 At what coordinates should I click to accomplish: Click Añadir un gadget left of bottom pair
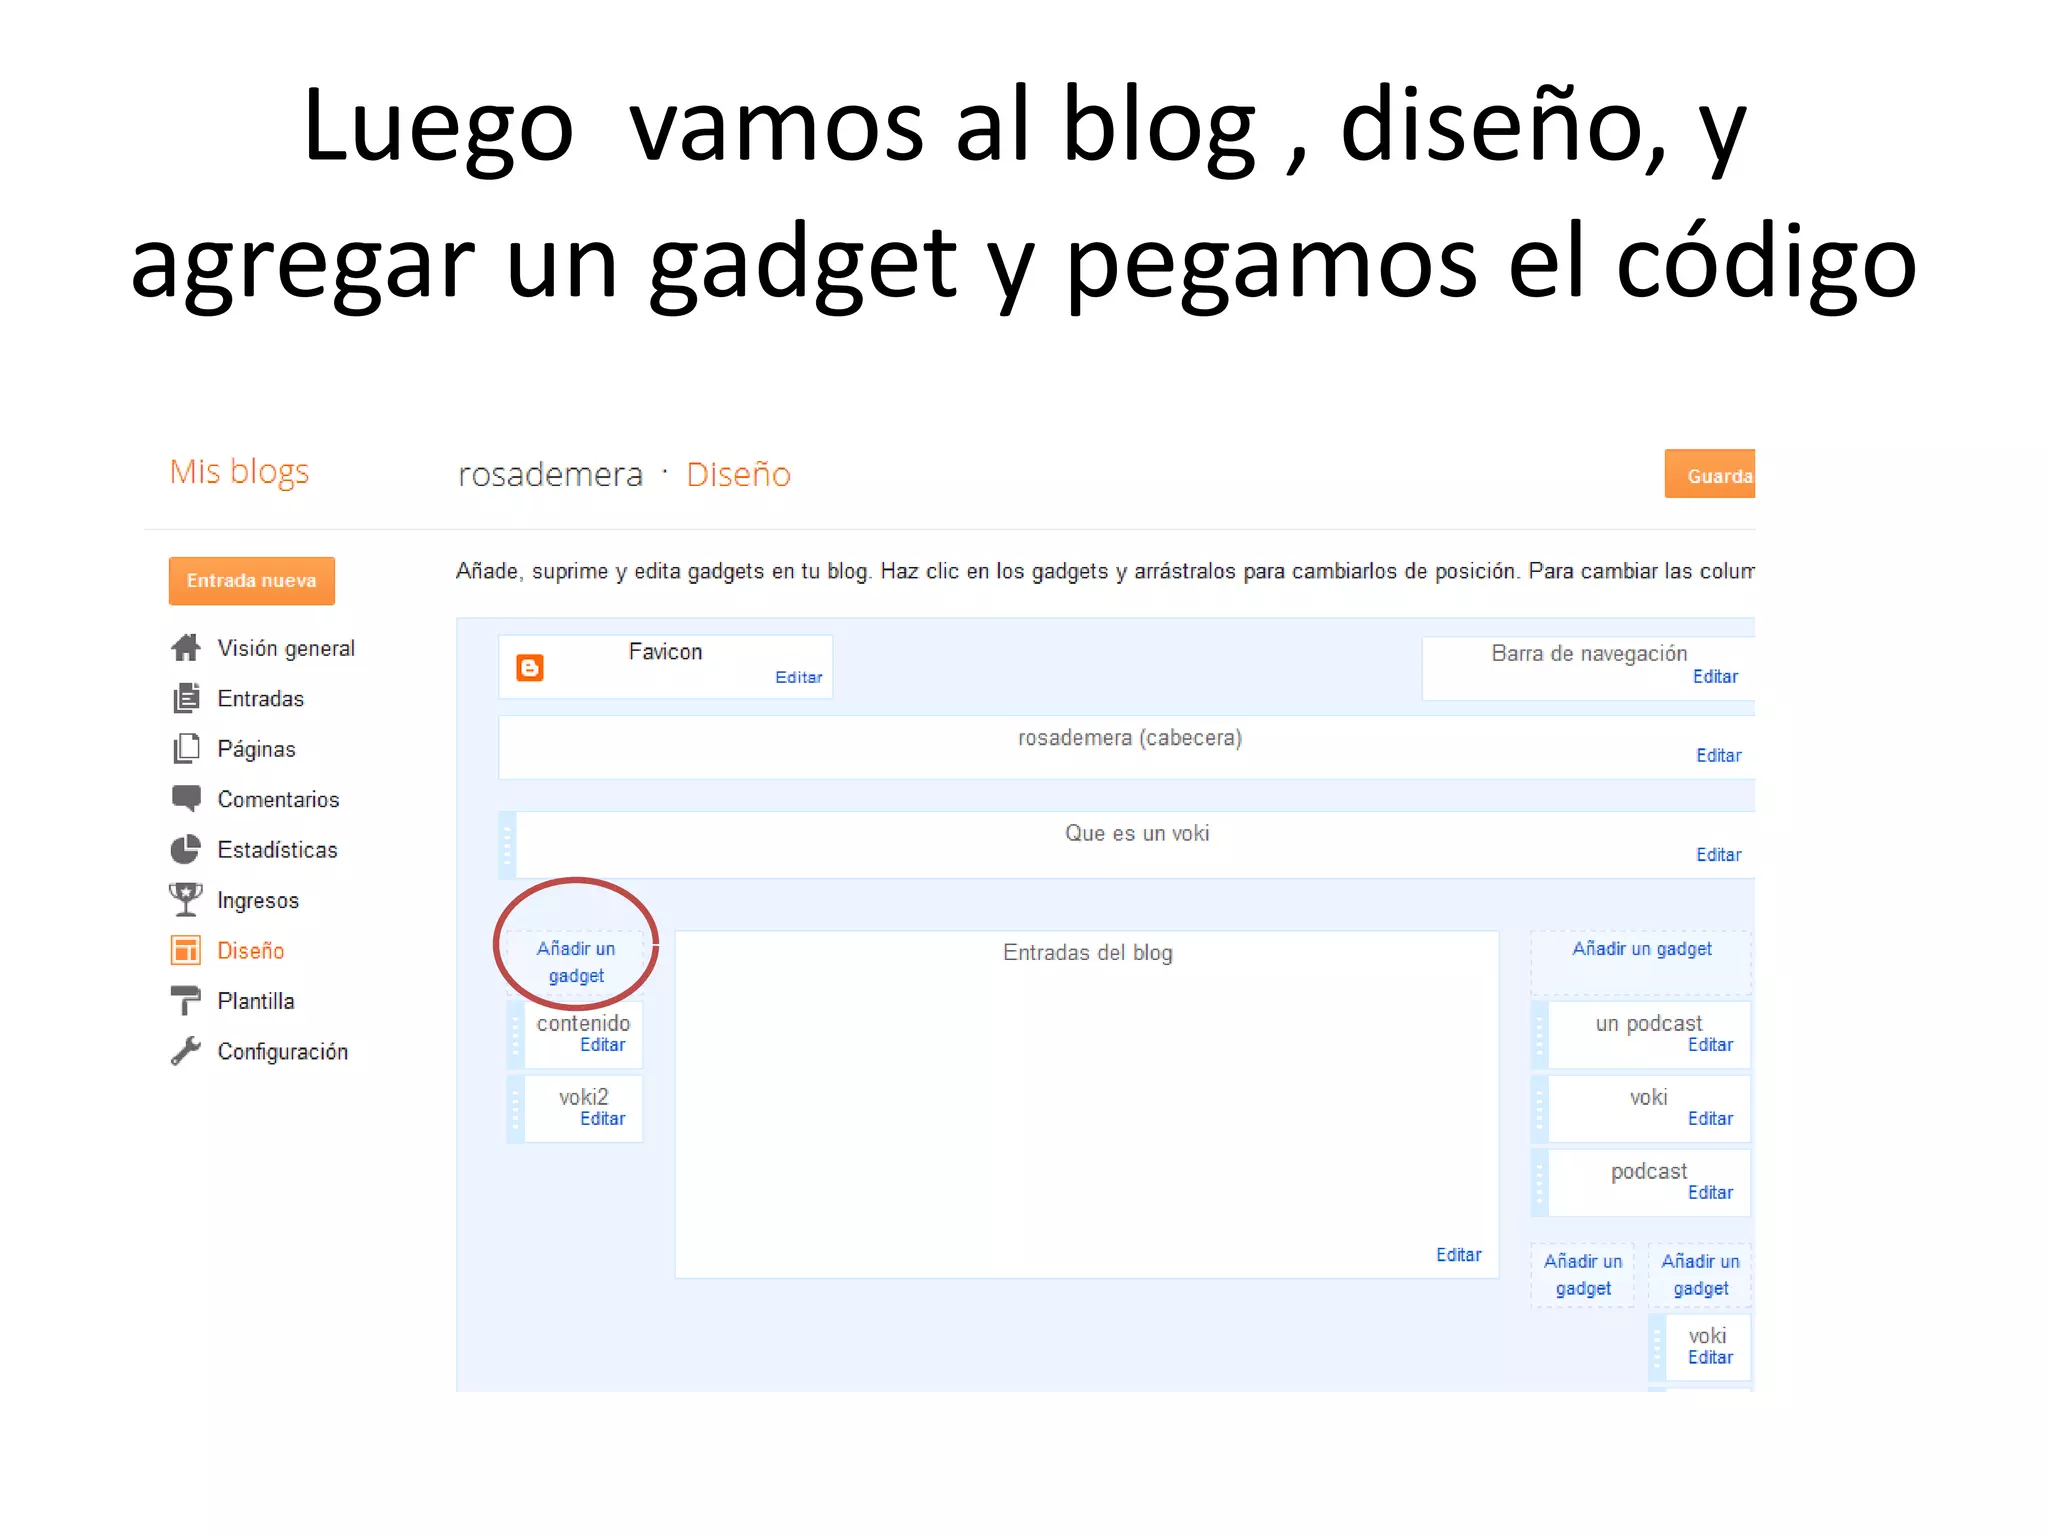1583,1274
